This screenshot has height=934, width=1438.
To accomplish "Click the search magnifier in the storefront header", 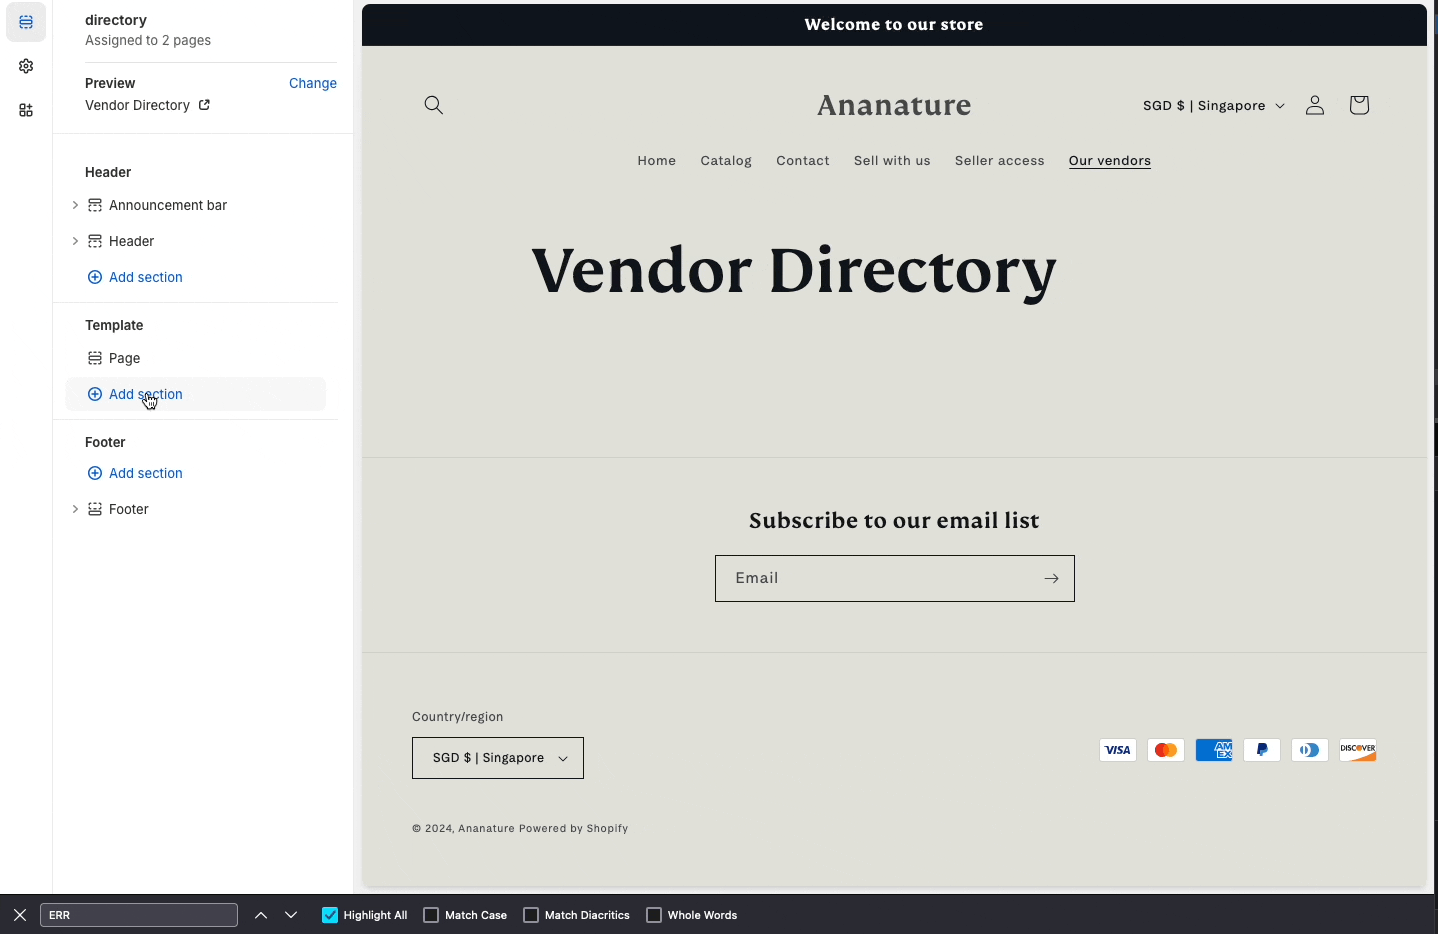I will [433, 105].
